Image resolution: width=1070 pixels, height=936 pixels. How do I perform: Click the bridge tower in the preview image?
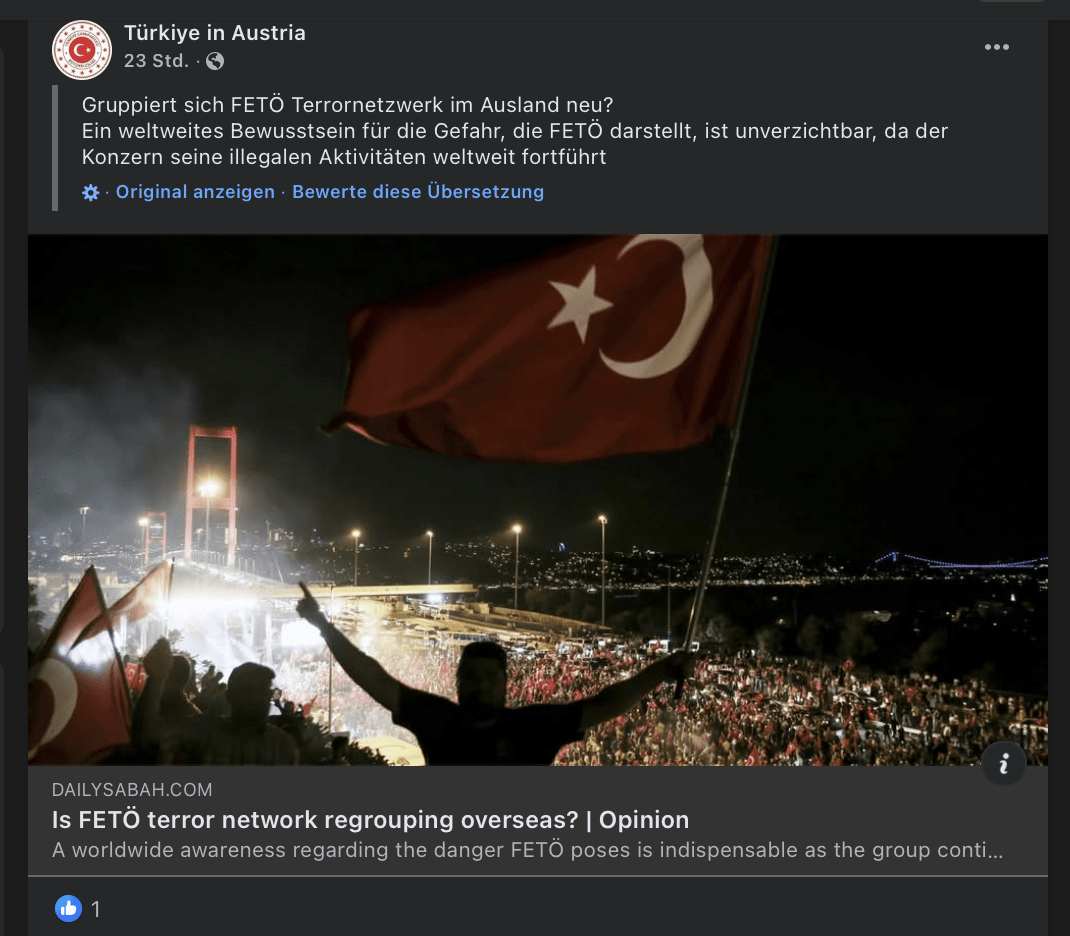tap(212, 495)
